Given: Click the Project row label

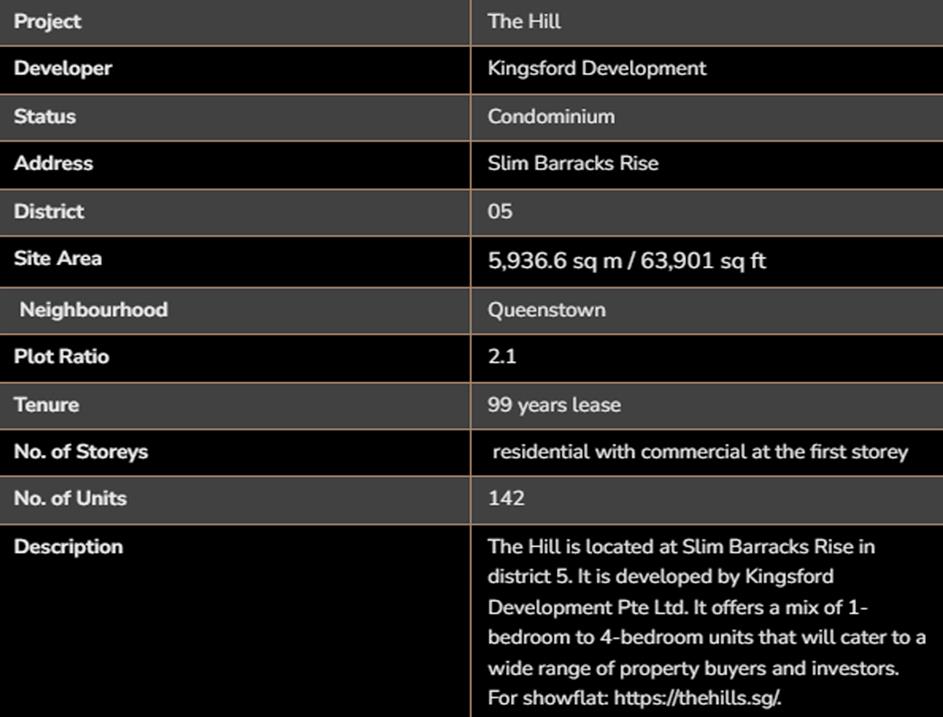Looking at the screenshot, I should (48, 21).
